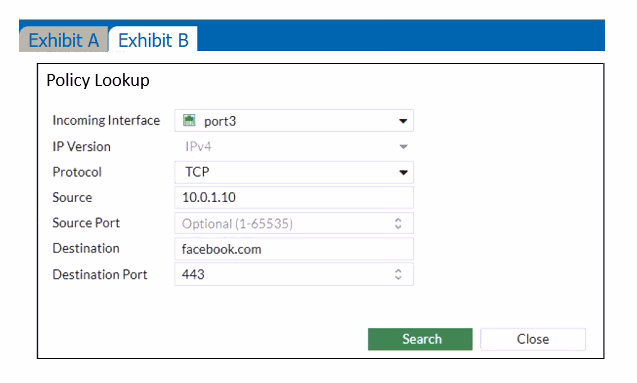Viewport: 637px width, 383px height.
Task: Click the Destination field with facebook.com
Action: point(294,249)
